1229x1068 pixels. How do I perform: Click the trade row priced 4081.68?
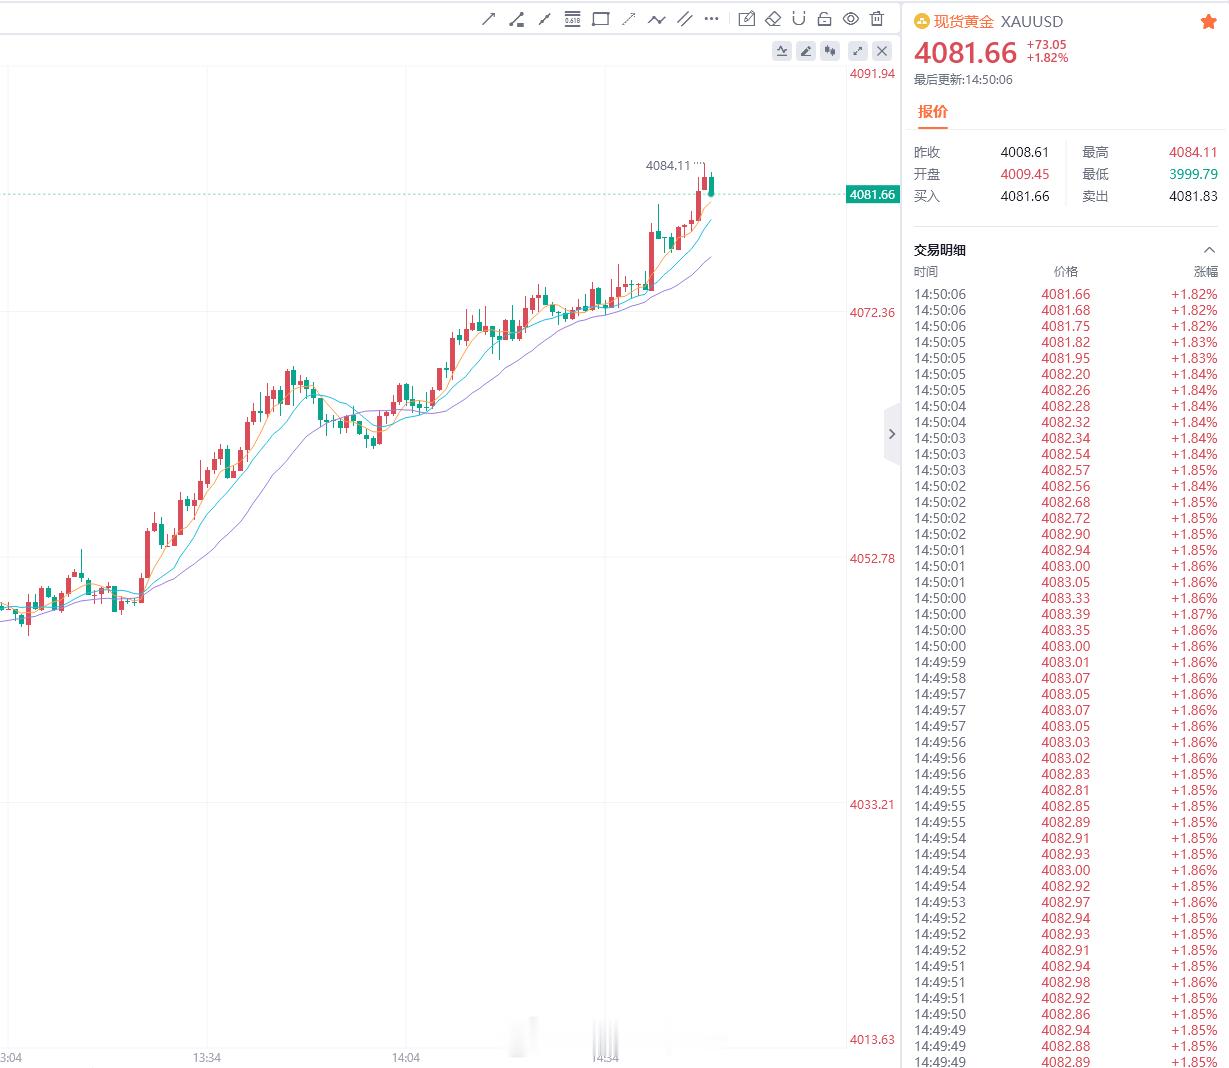pos(1065,310)
